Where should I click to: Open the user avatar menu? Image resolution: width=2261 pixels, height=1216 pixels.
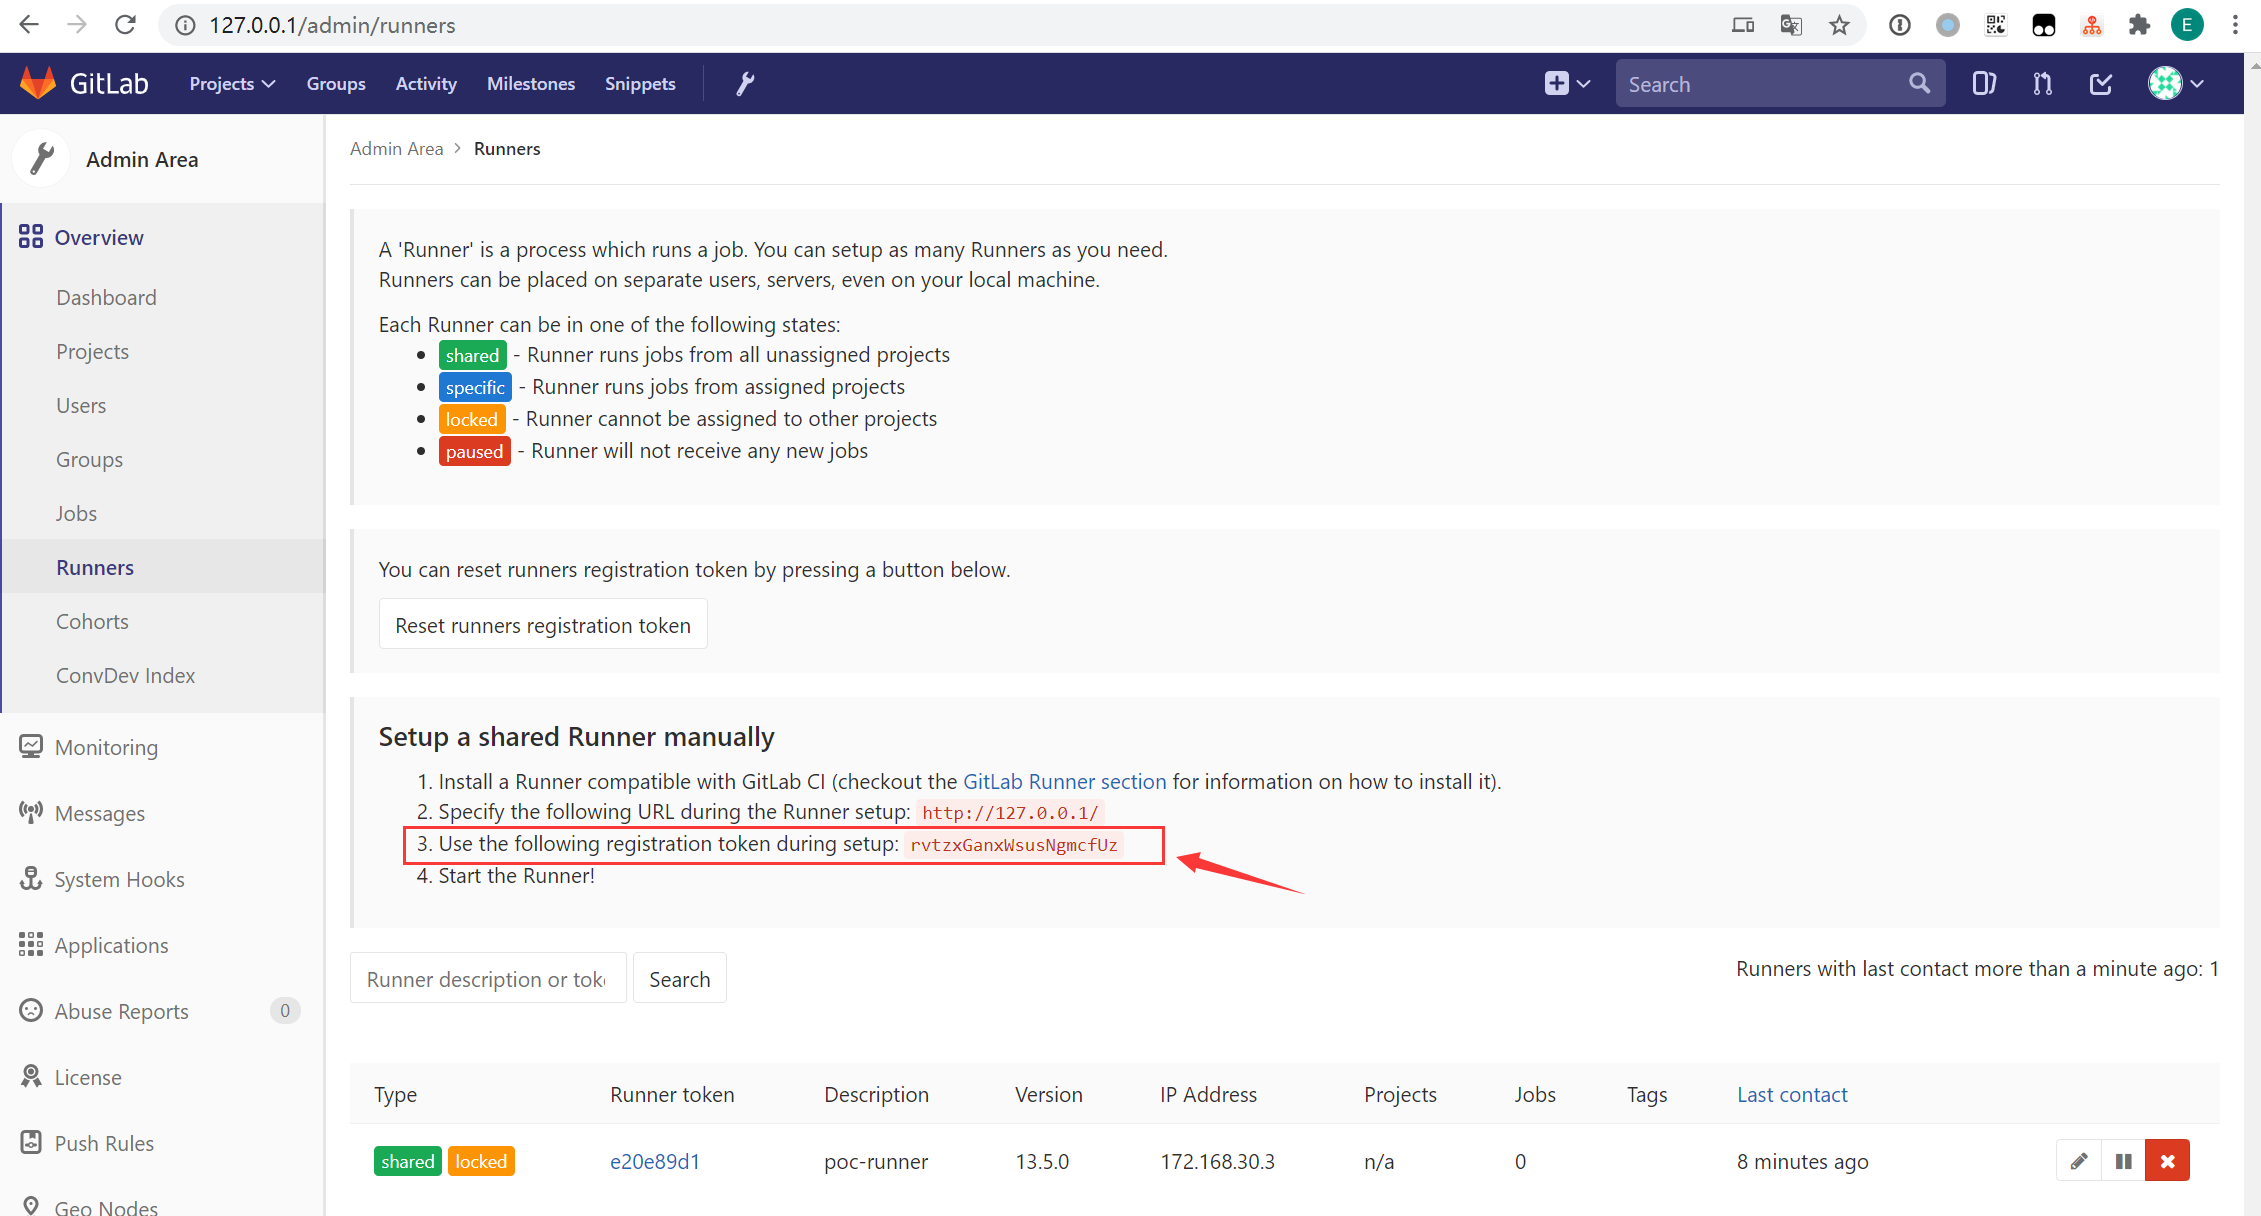point(2175,84)
